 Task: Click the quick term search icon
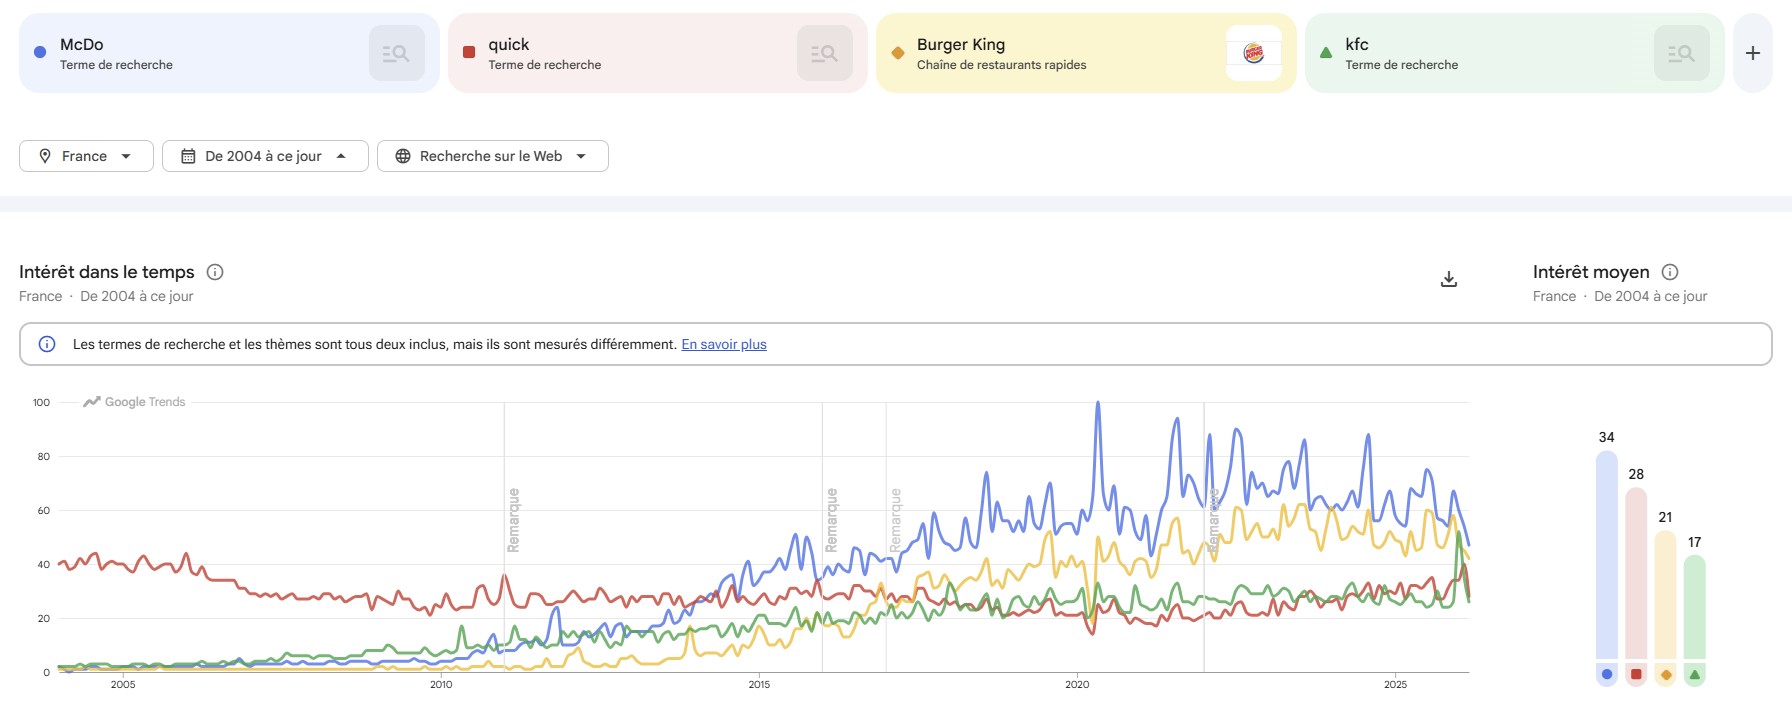click(x=824, y=53)
